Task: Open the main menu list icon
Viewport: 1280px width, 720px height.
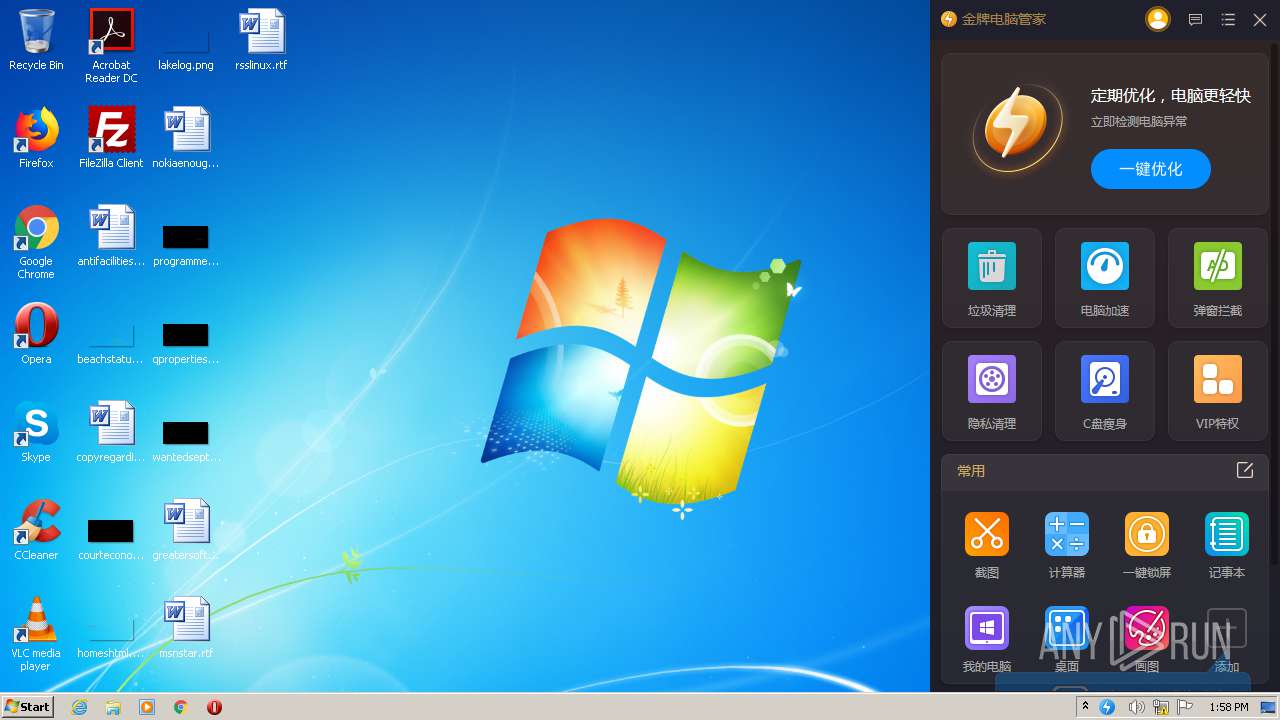Action: point(1228,20)
